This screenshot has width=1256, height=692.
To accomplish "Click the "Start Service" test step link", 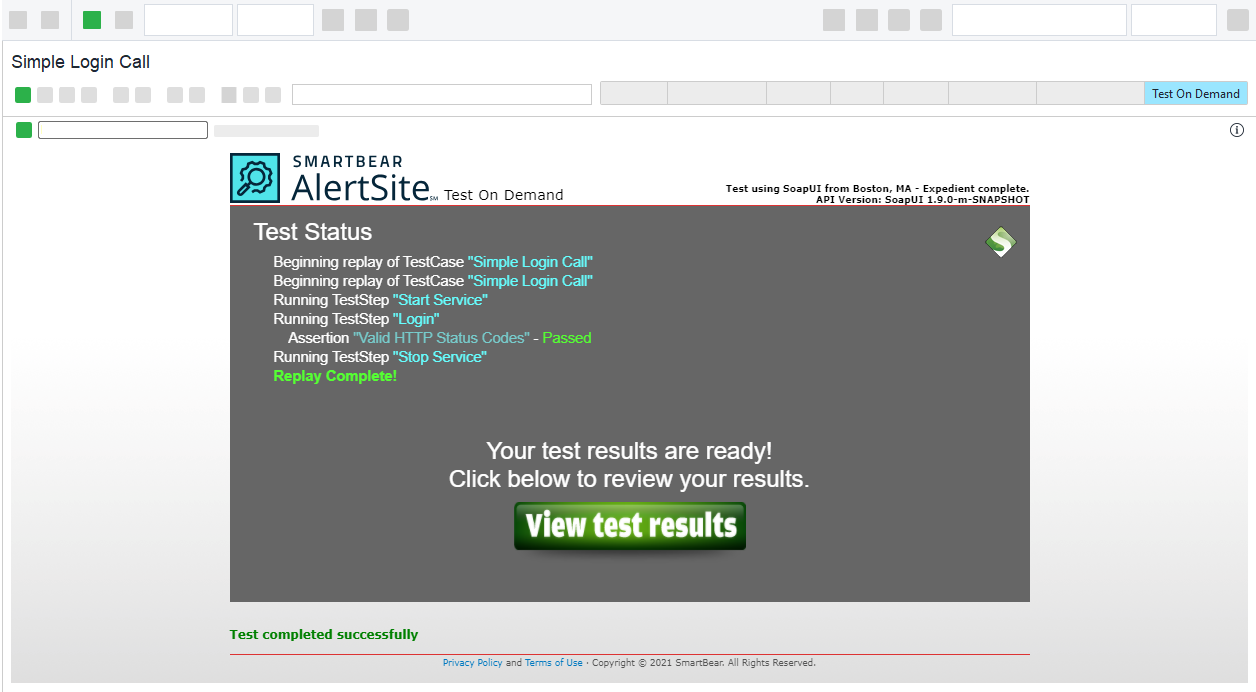I will 440,300.
